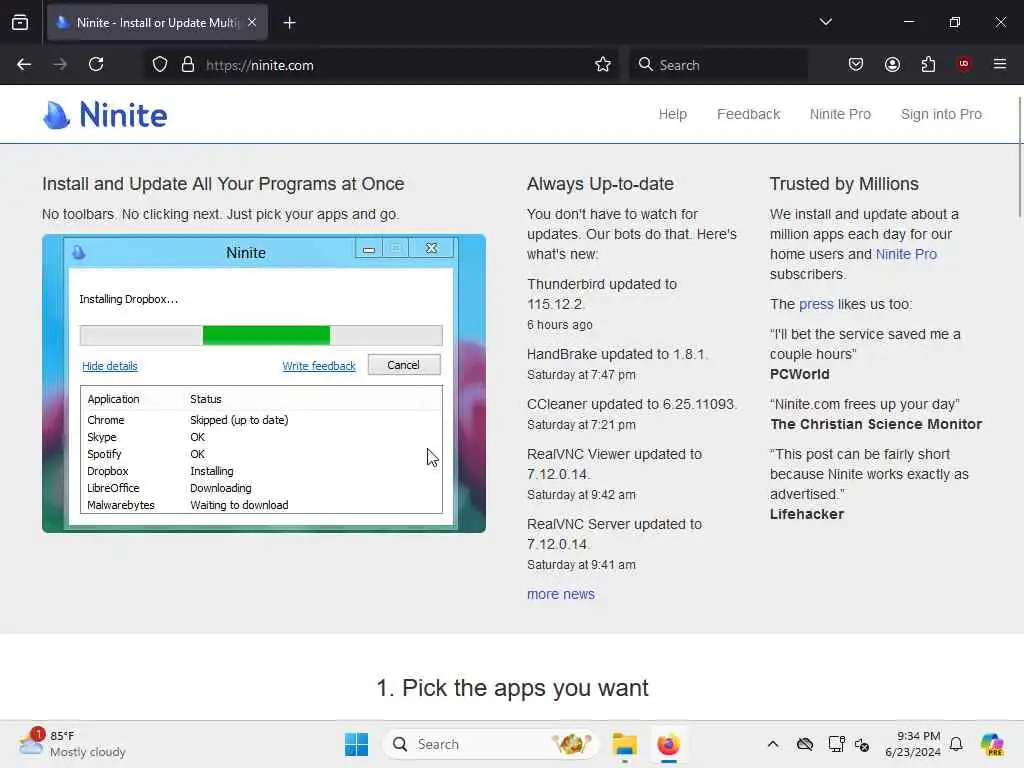Open the OneDrive cloud tray icon
This screenshot has height=768, width=1024.
(805, 744)
